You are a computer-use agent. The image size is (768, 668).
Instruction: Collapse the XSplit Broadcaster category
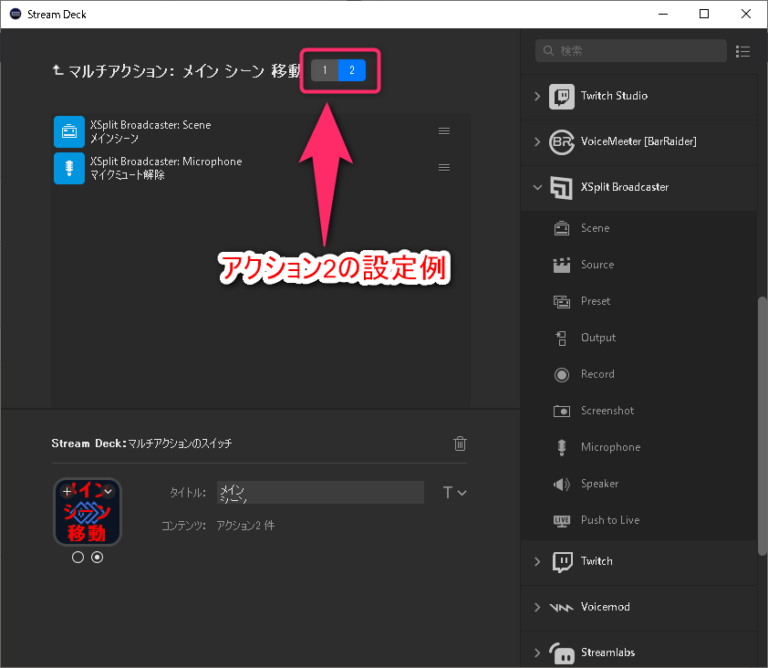coord(537,187)
